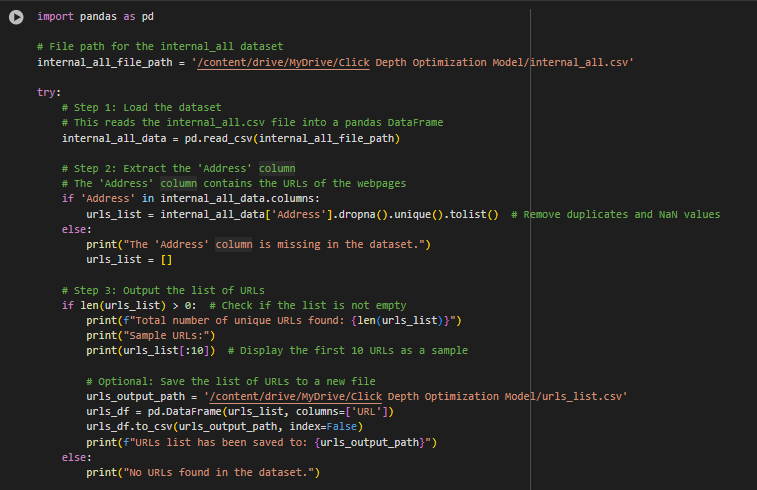Screen dimensions: 757x490
Task: Click comment '# Display the first 10 URLs as a sample'
Action: coord(348,350)
